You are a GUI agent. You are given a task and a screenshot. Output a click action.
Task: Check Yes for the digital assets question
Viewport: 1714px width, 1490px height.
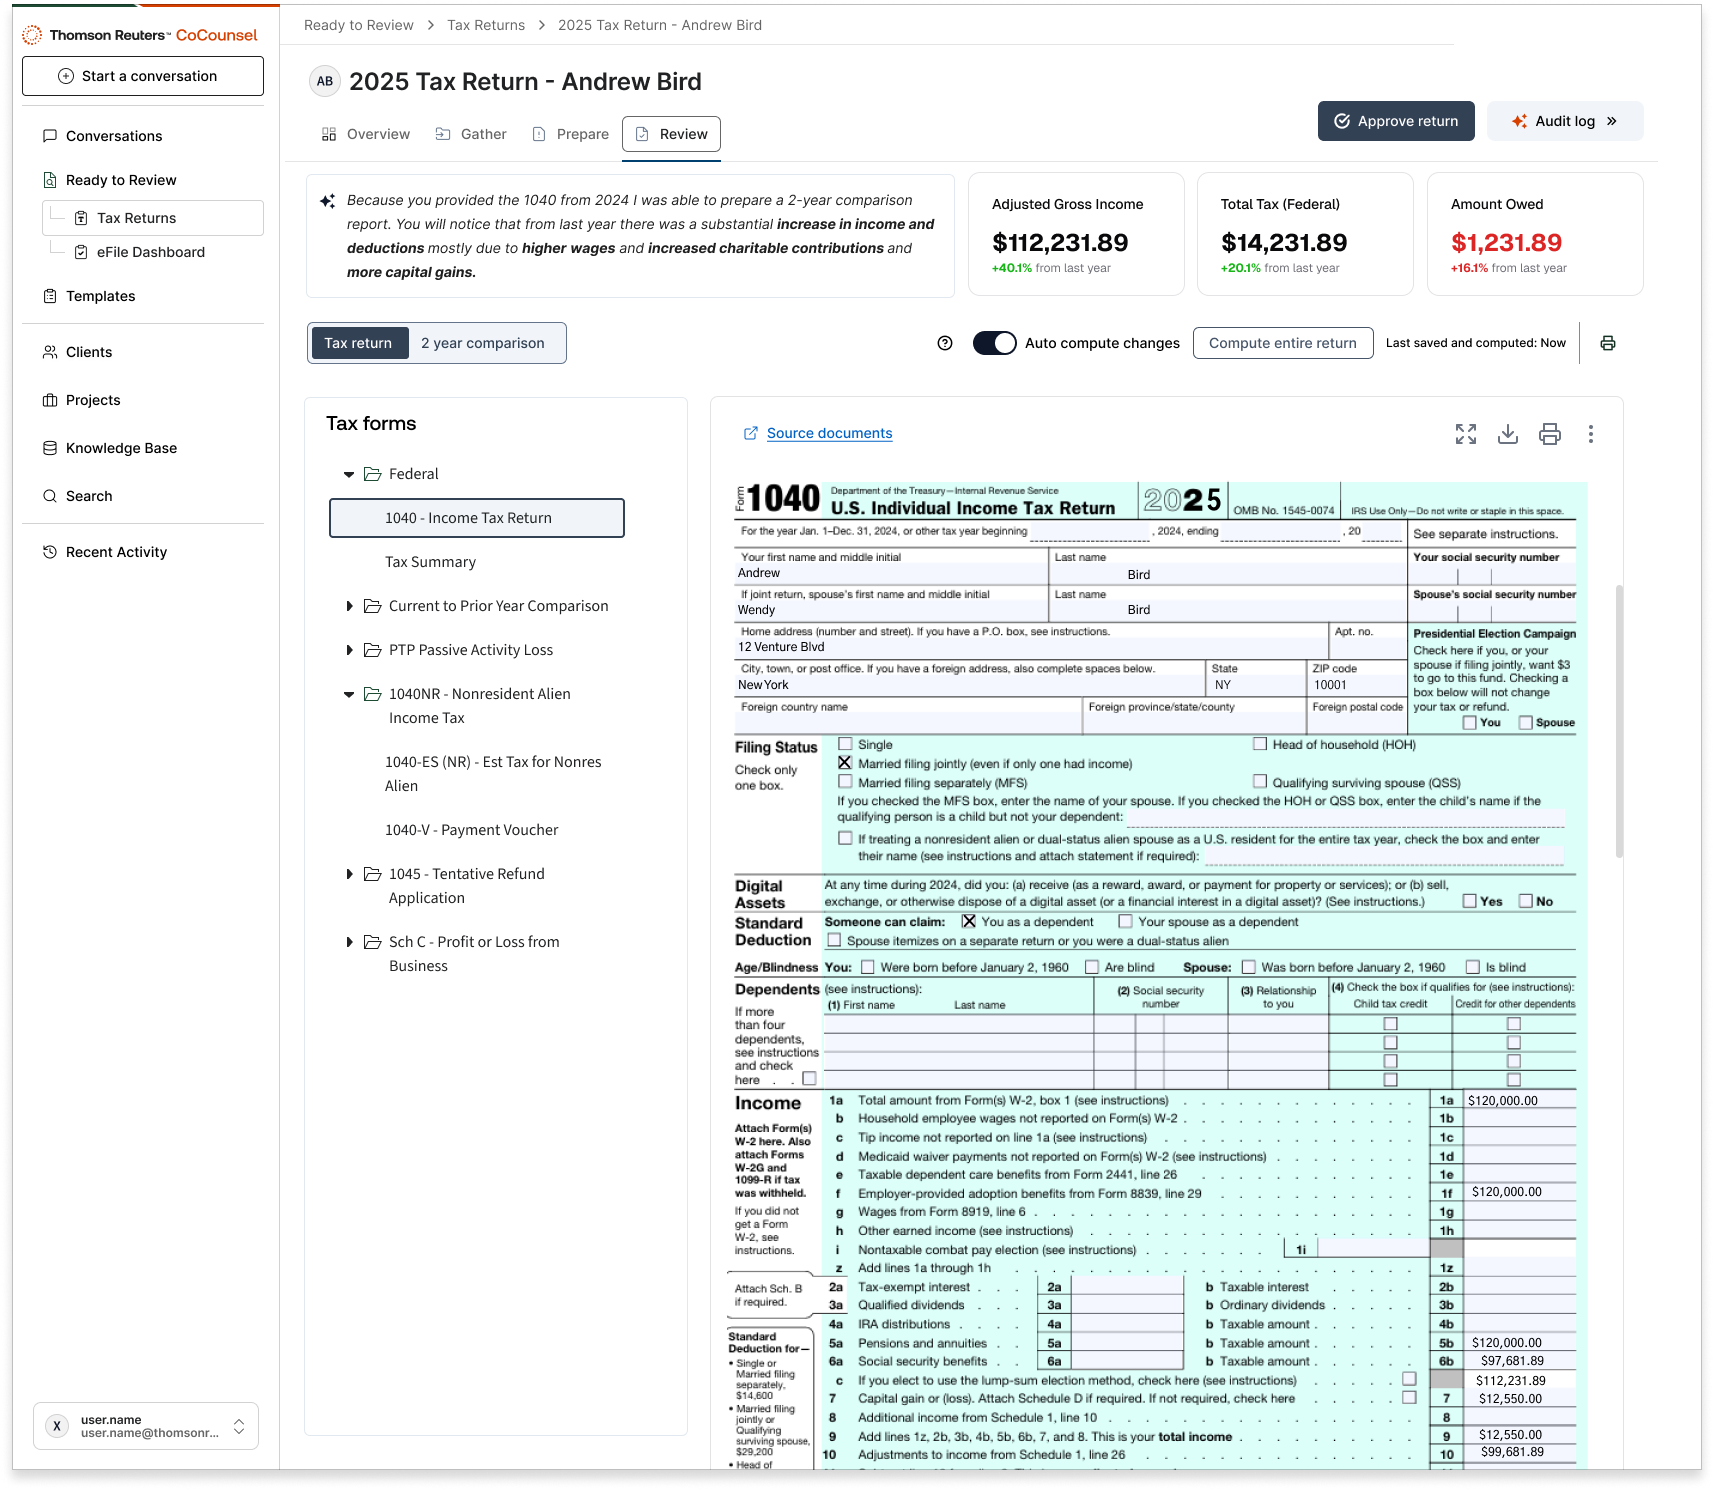(x=1470, y=900)
